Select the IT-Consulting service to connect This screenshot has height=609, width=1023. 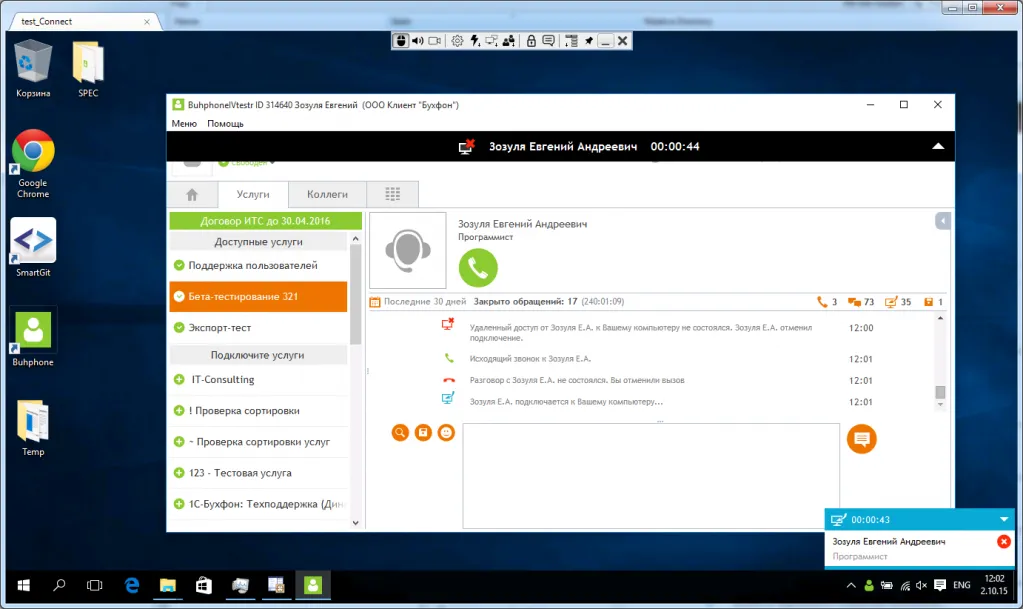point(222,379)
